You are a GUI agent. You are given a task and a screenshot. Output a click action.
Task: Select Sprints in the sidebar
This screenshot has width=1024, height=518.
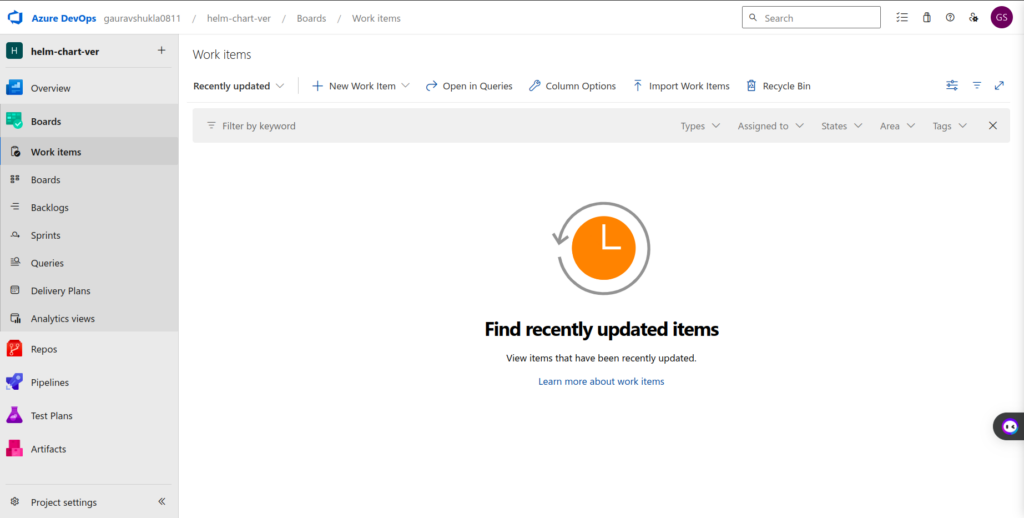tap(45, 236)
